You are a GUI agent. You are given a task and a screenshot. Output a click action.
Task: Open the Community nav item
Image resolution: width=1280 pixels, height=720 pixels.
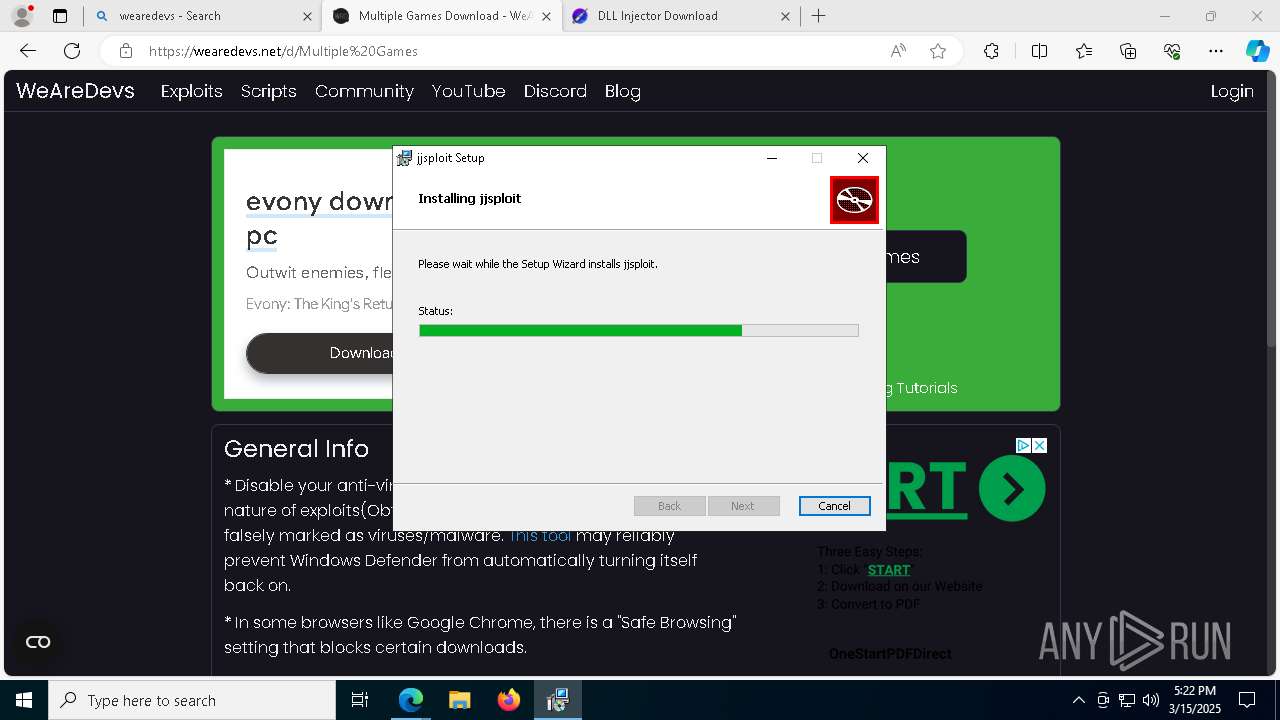[364, 91]
